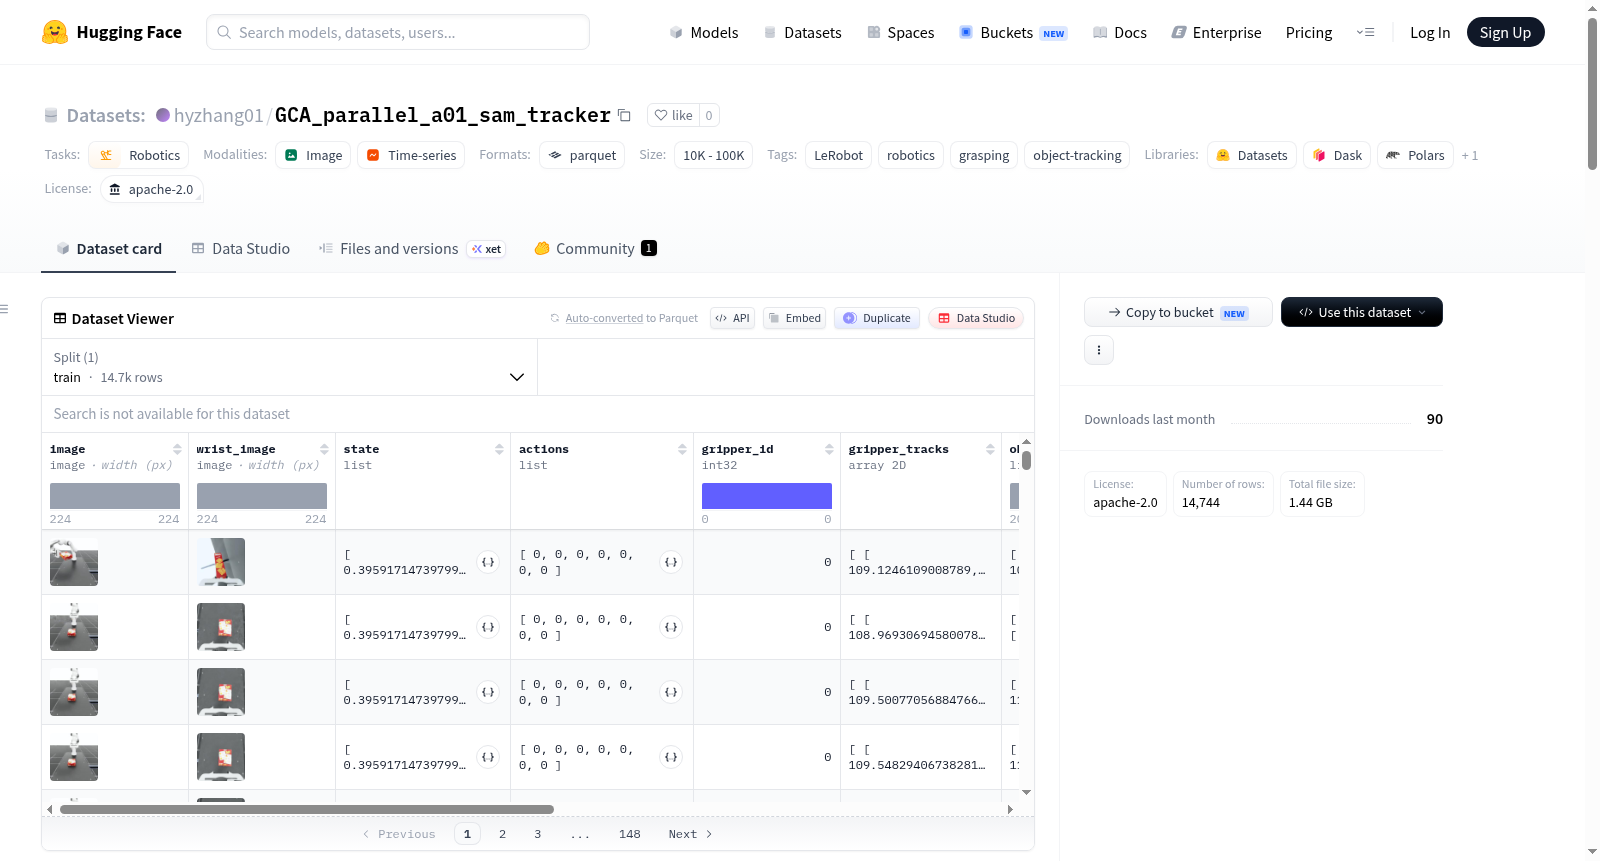Click the gripper_id histogram bar
The height and width of the screenshot is (861, 1600).
point(767,496)
